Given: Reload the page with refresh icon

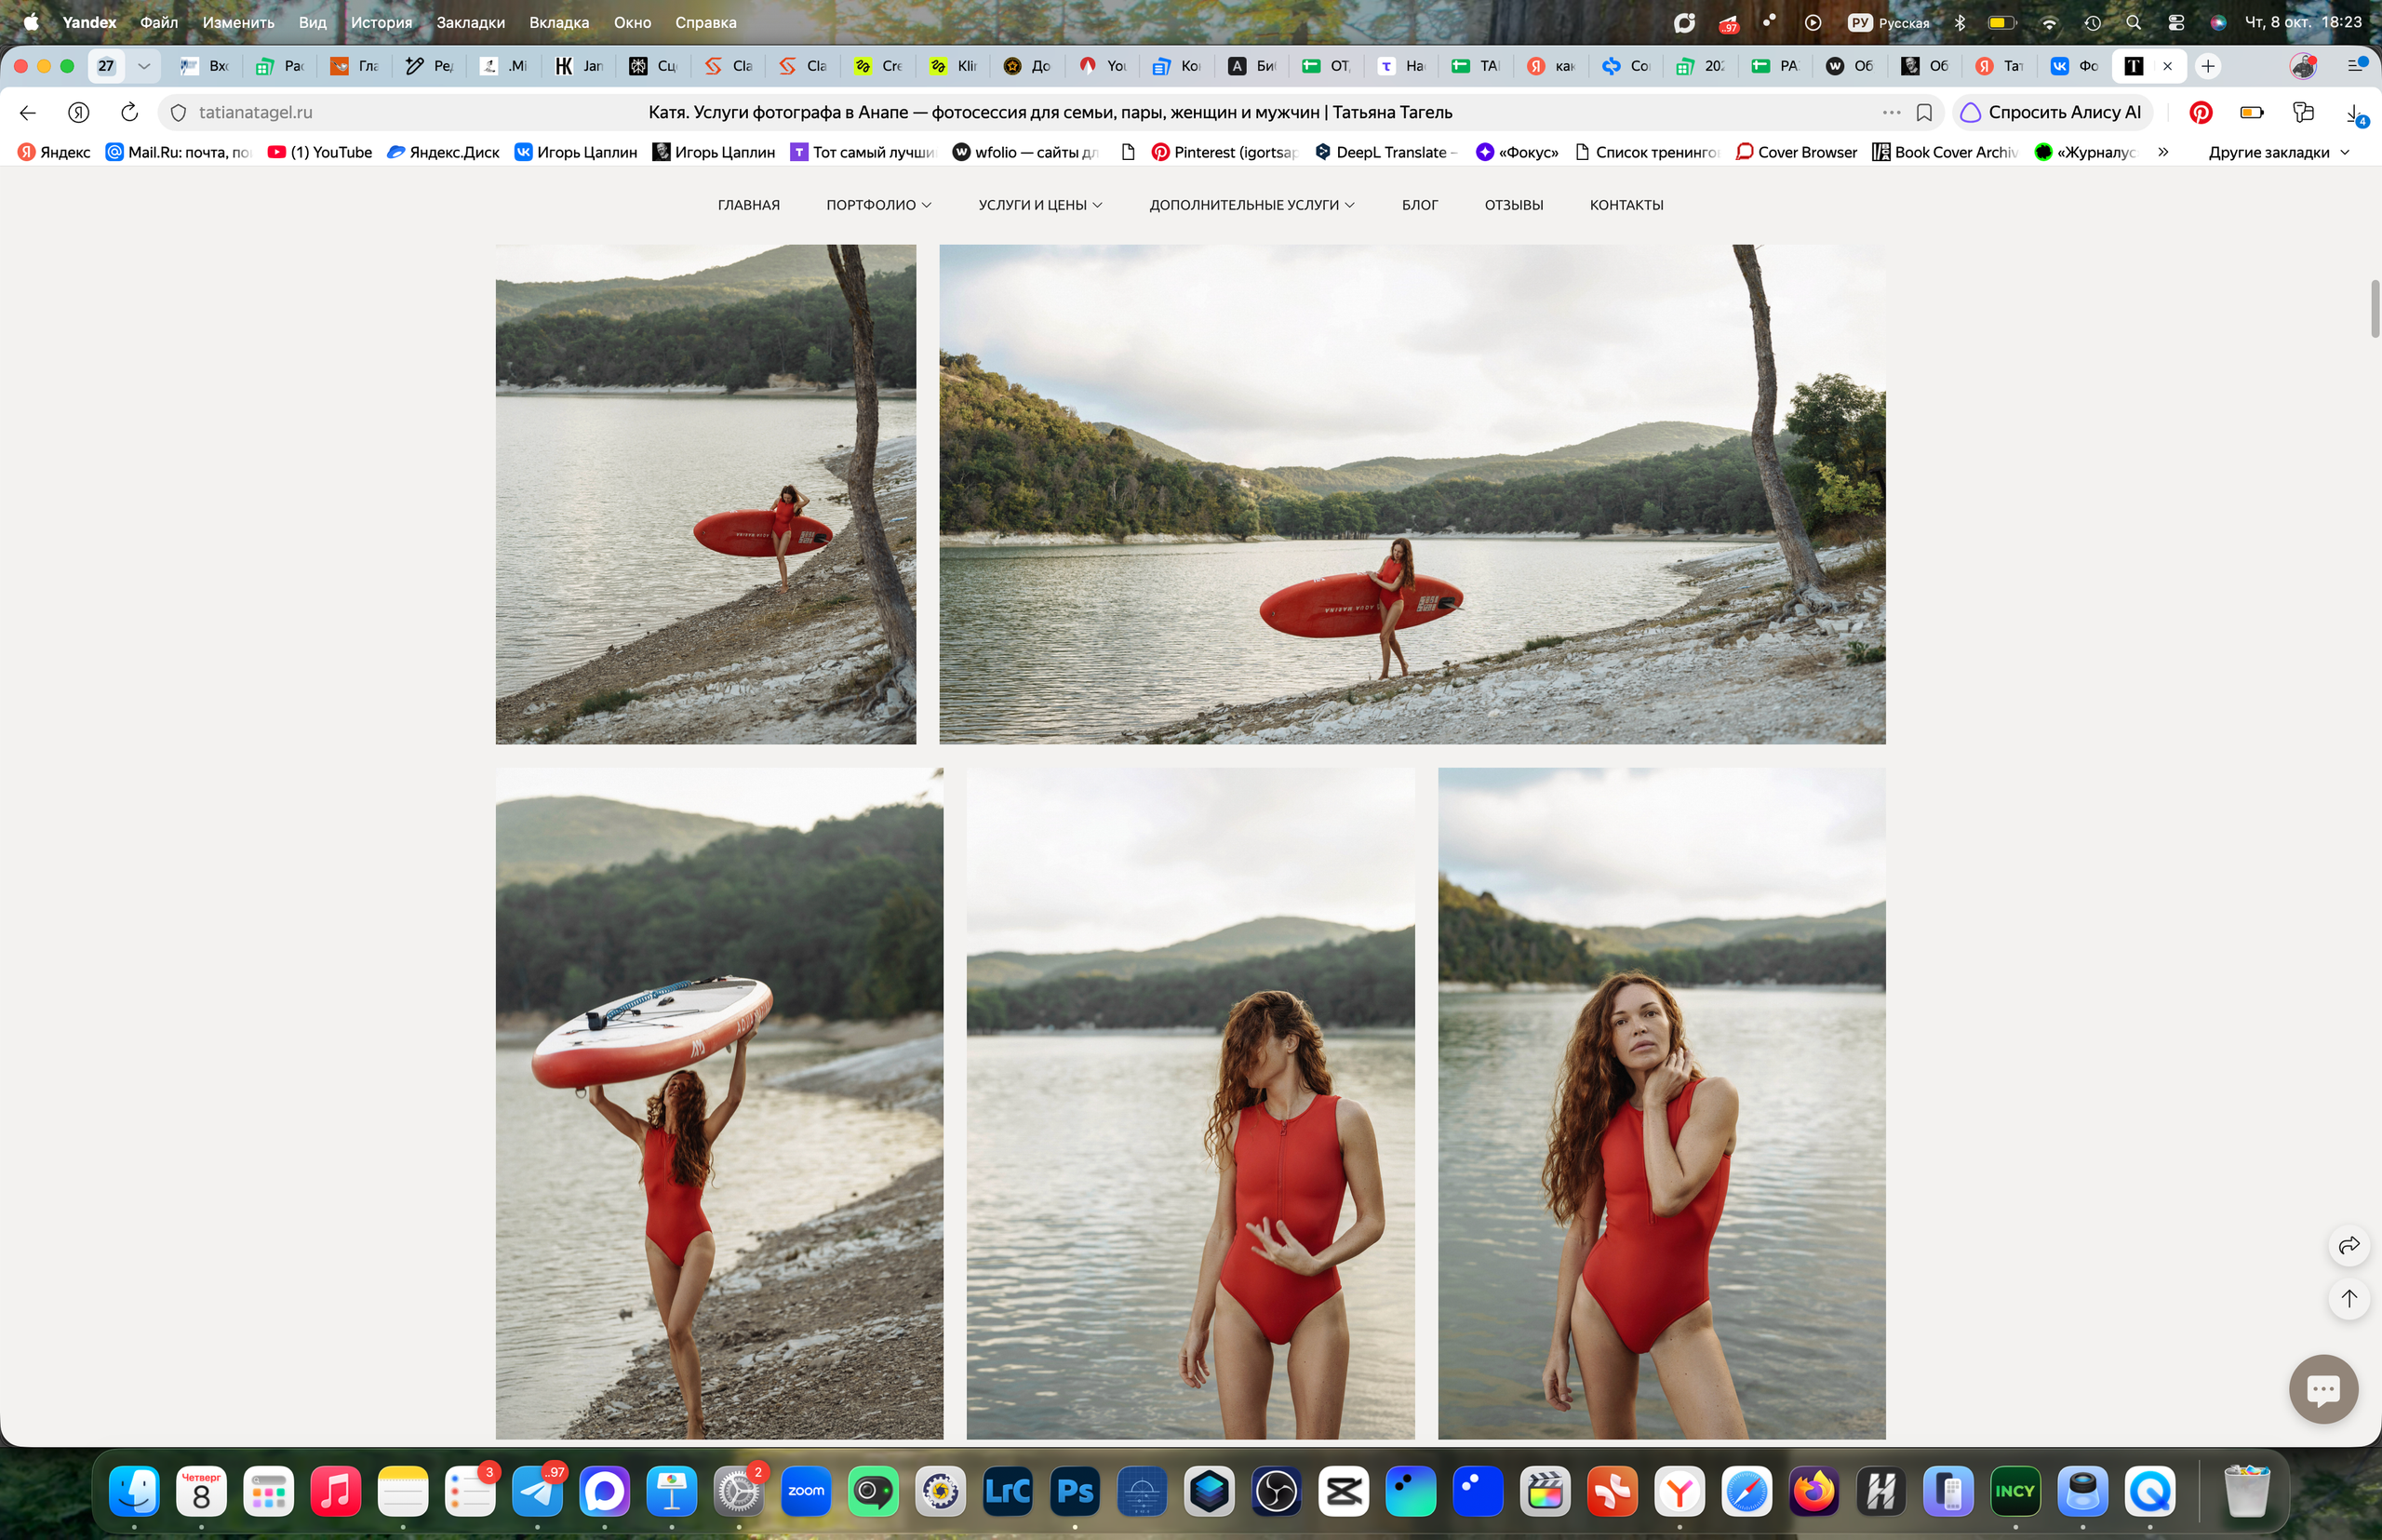Looking at the screenshot, I should (x=129, y=112).
